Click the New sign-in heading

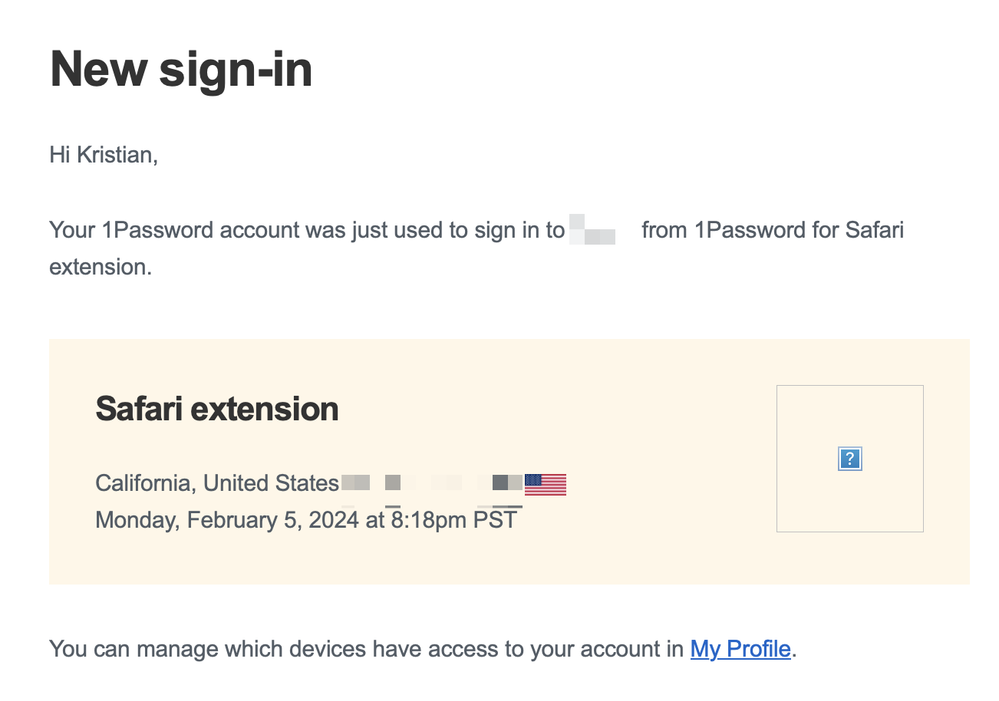pyautogui.click(x=181, y=71)
